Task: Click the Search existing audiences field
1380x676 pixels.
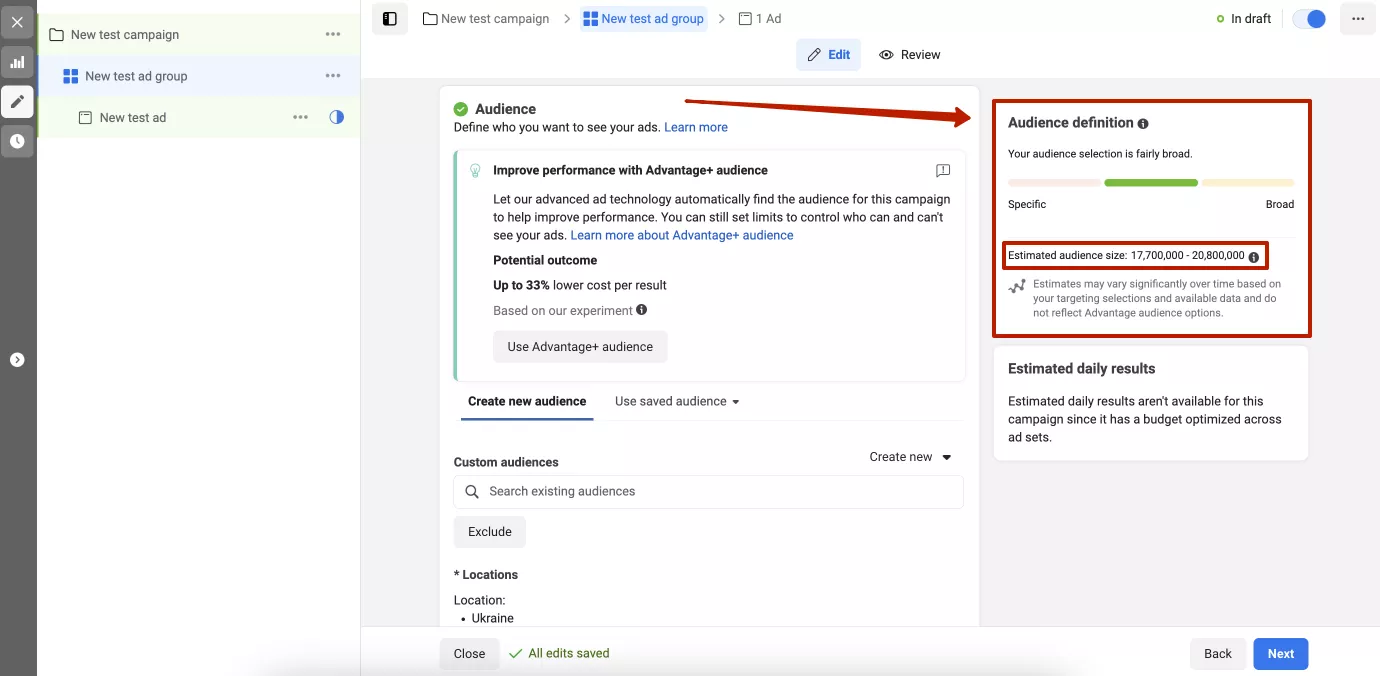Action: 709,492
